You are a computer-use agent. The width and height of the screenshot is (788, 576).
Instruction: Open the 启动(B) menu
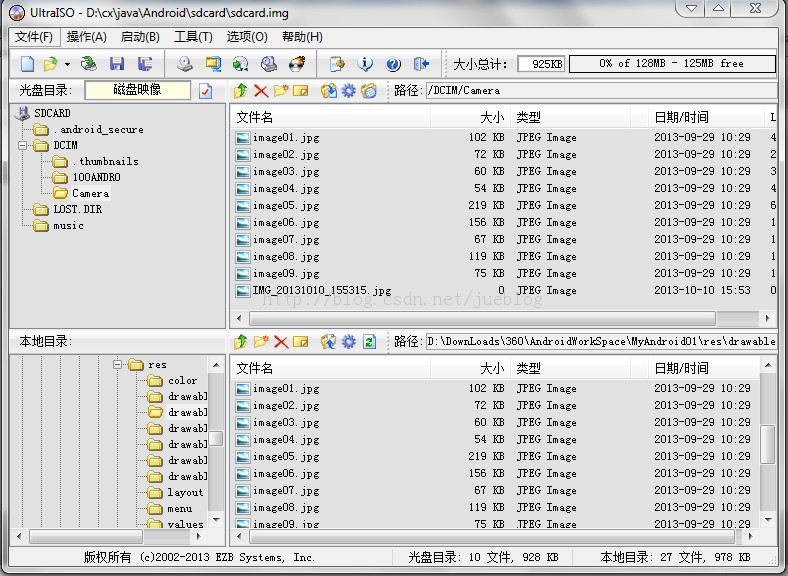tap(140, 37)
